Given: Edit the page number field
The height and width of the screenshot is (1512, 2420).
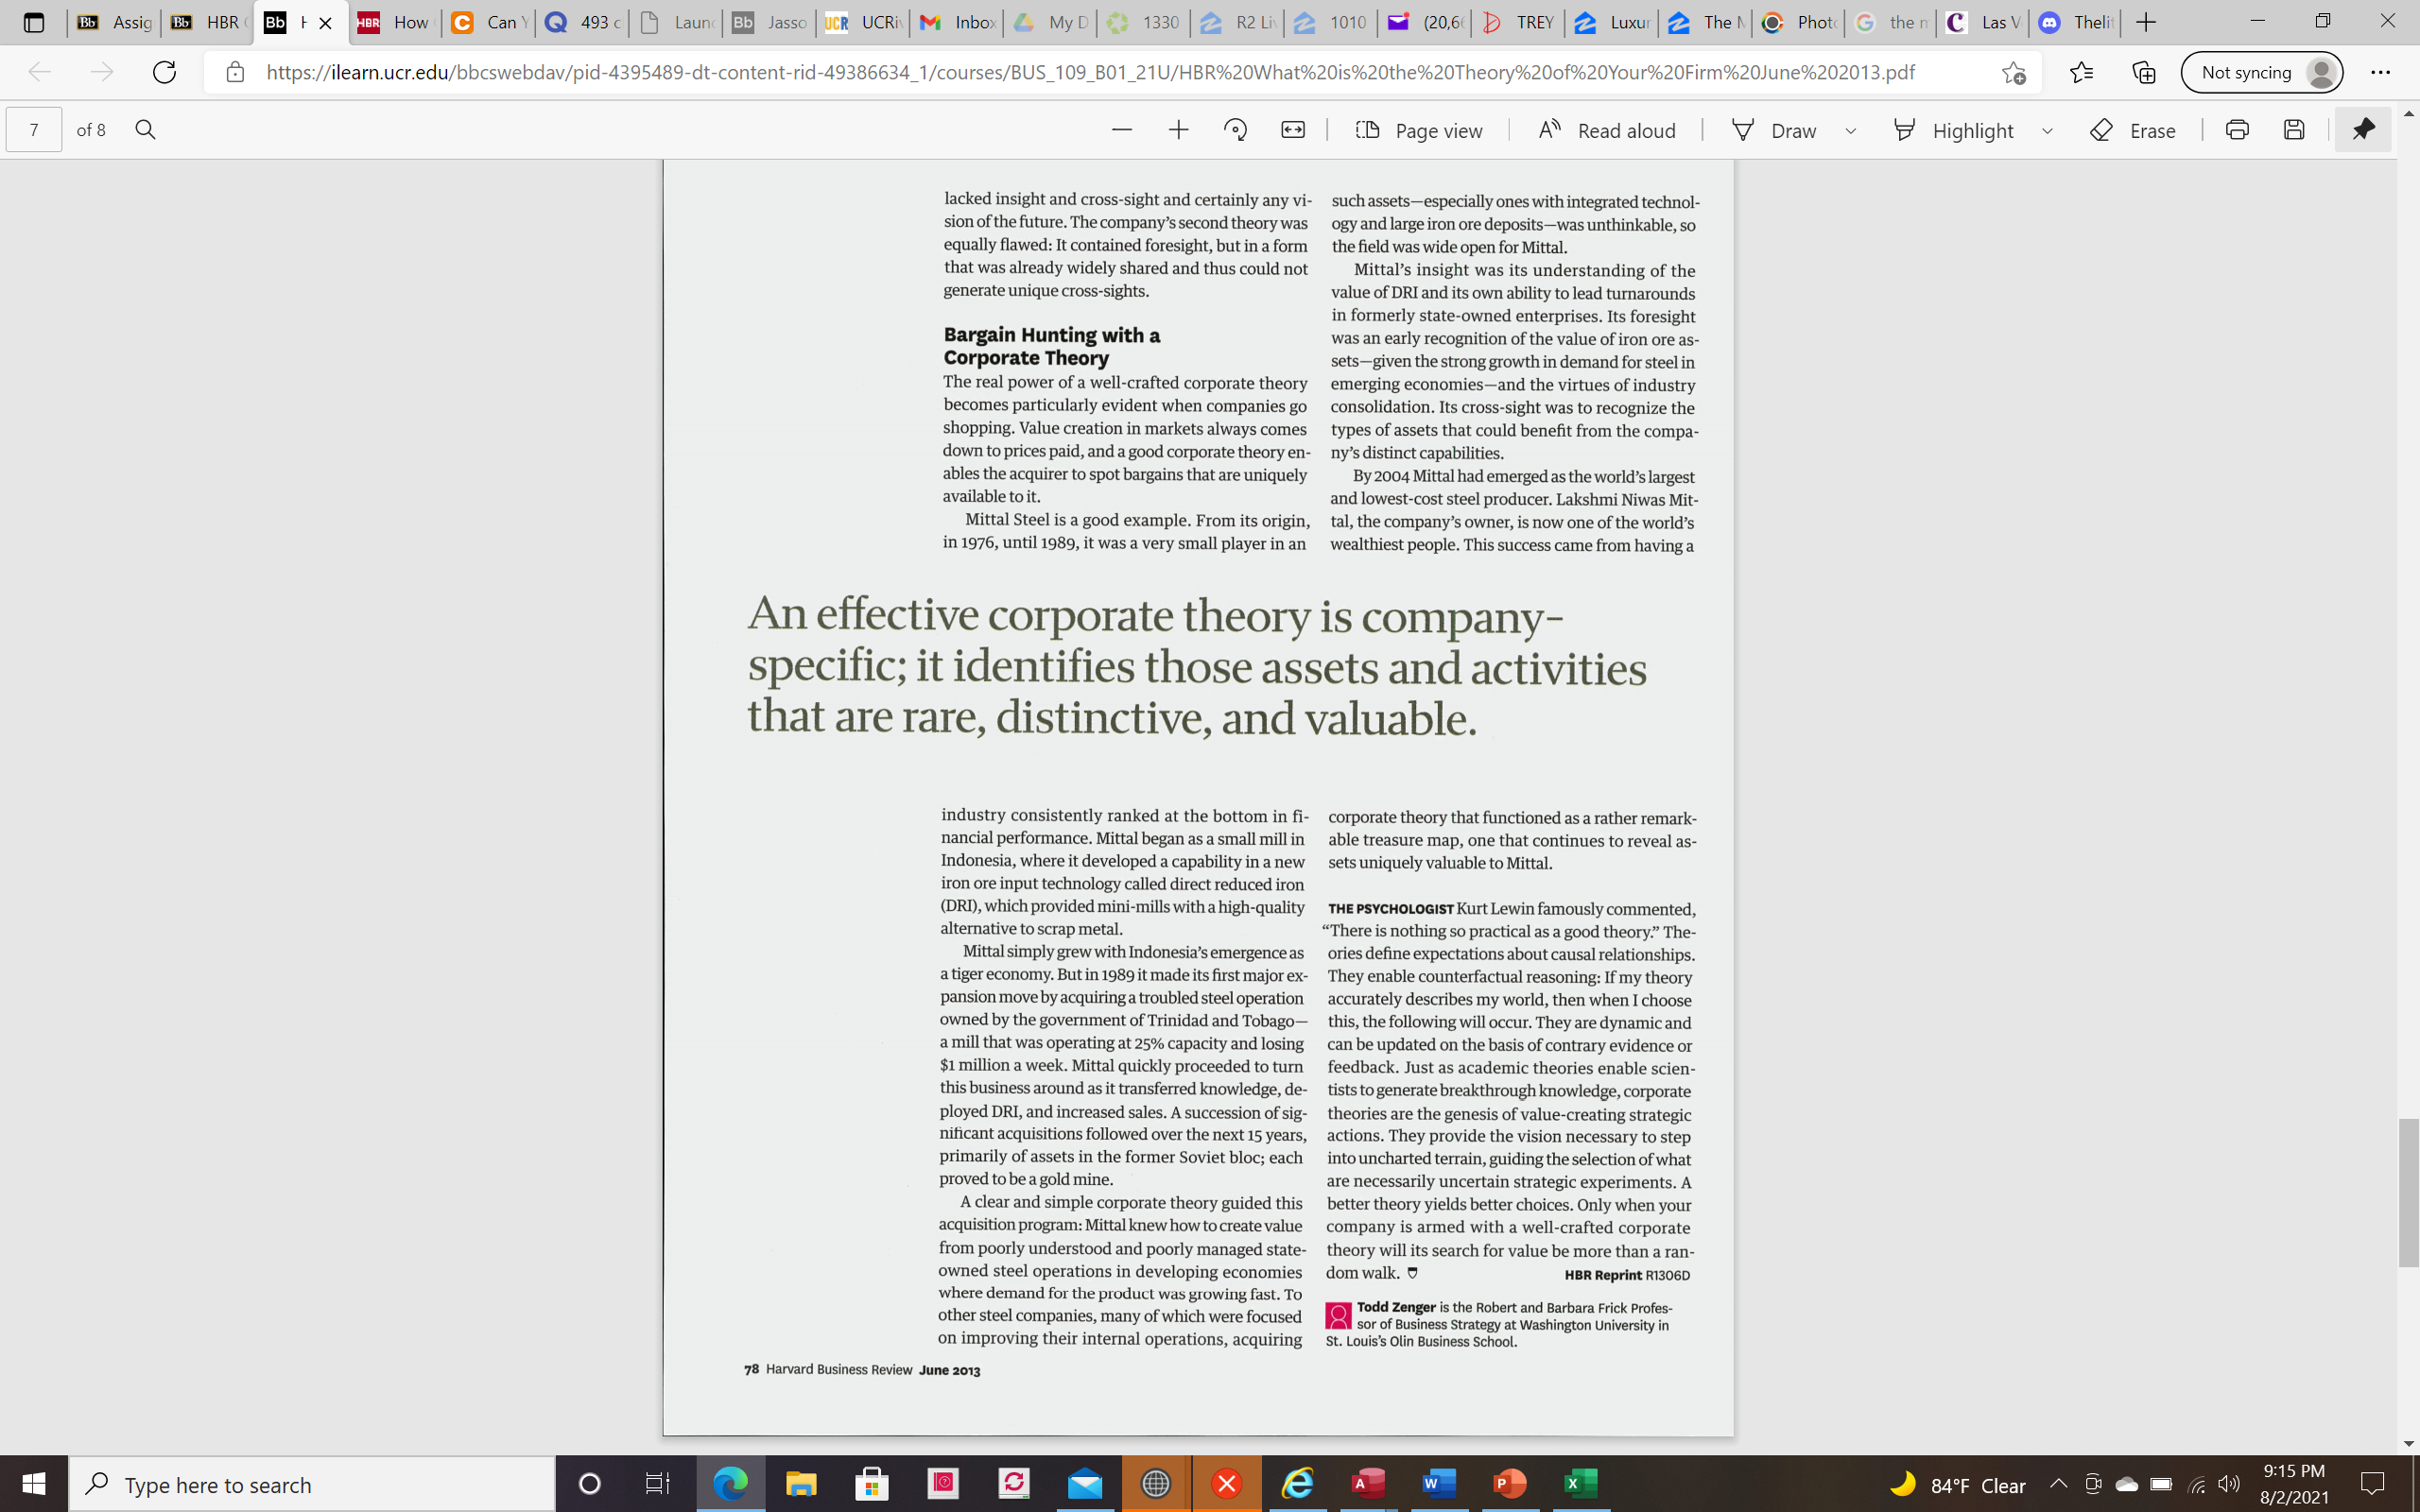Looking at the screenshot, I should [34, 130].
